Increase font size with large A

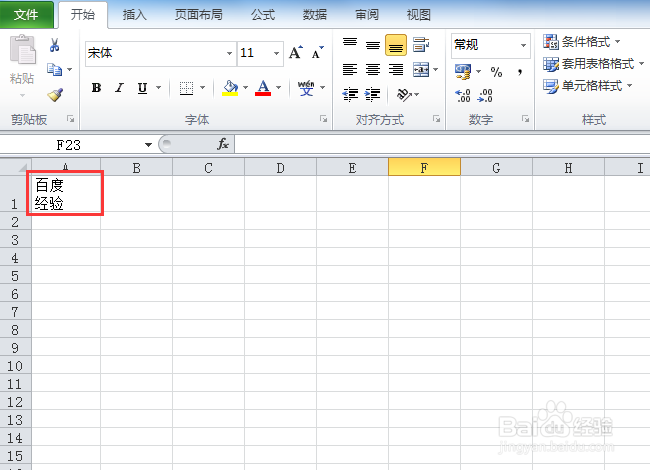296,53
